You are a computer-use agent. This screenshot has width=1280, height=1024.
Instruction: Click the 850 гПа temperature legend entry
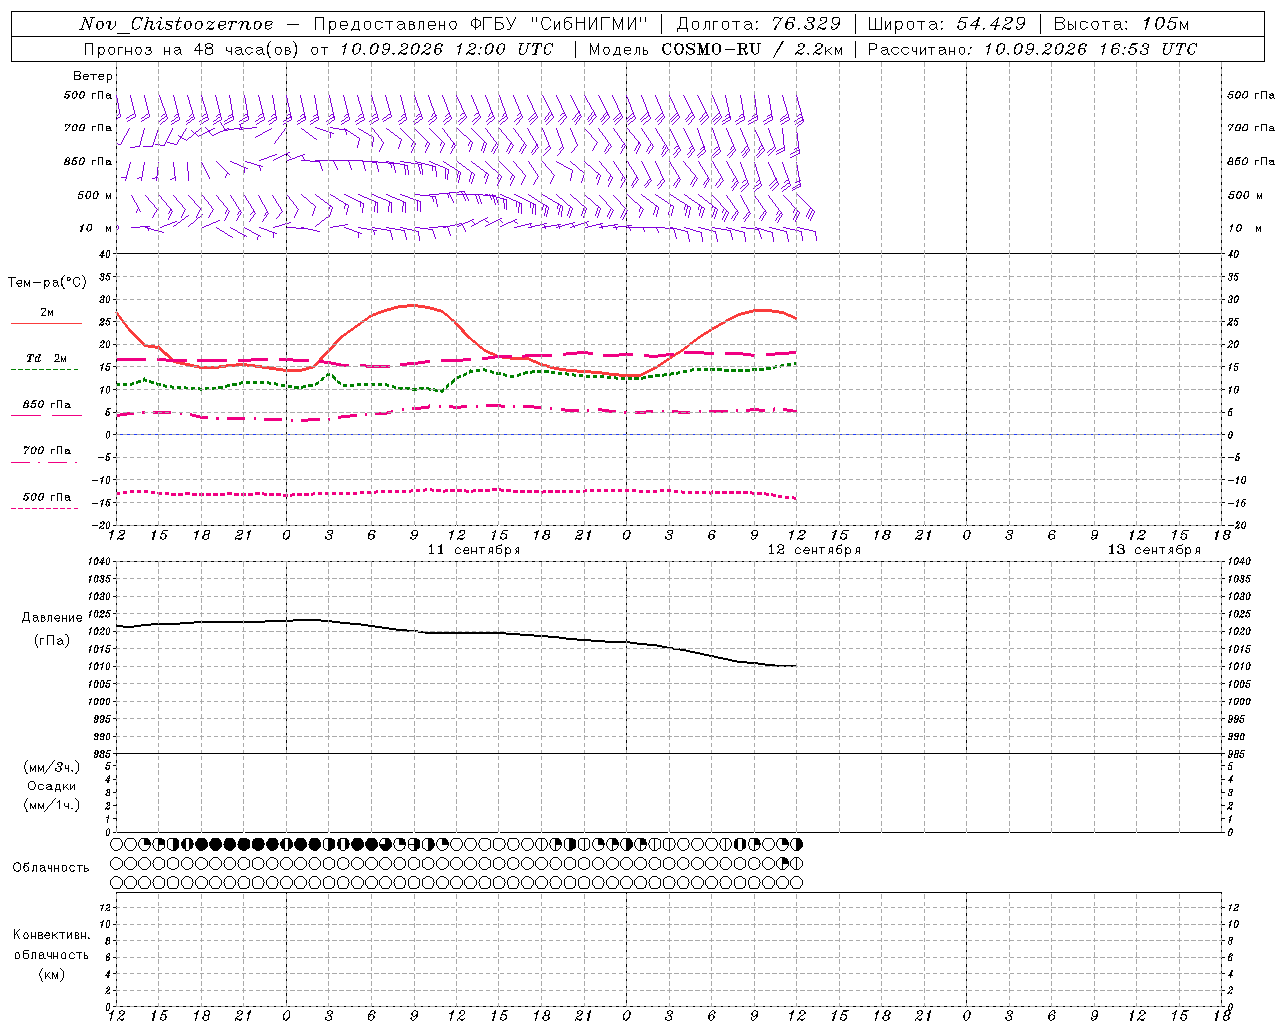(46, 409)
